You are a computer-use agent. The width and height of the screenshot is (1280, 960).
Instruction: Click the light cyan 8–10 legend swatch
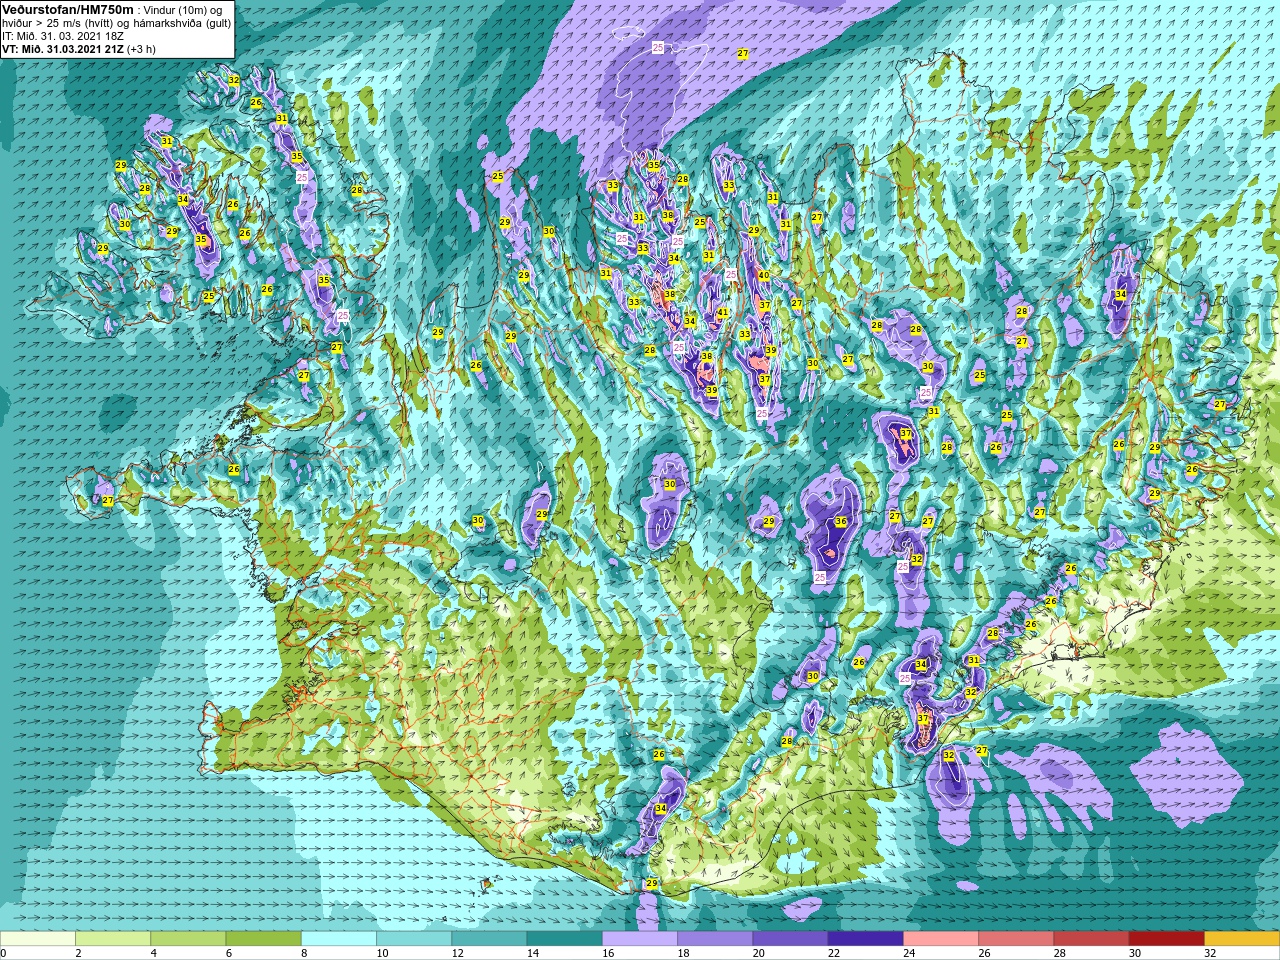(339, 939)
